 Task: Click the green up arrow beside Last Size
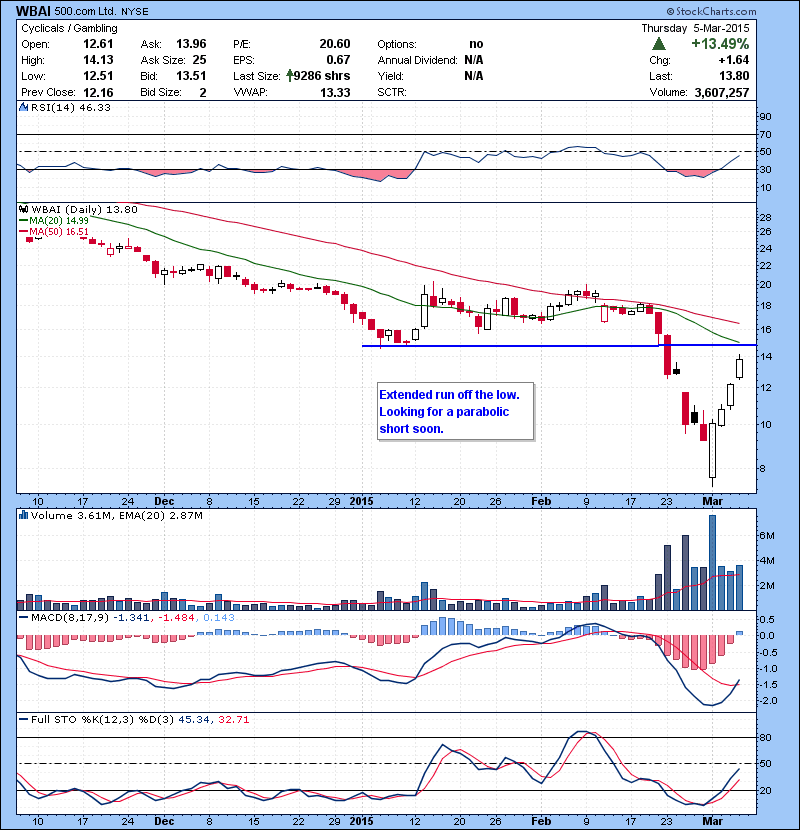coord(290,76)
